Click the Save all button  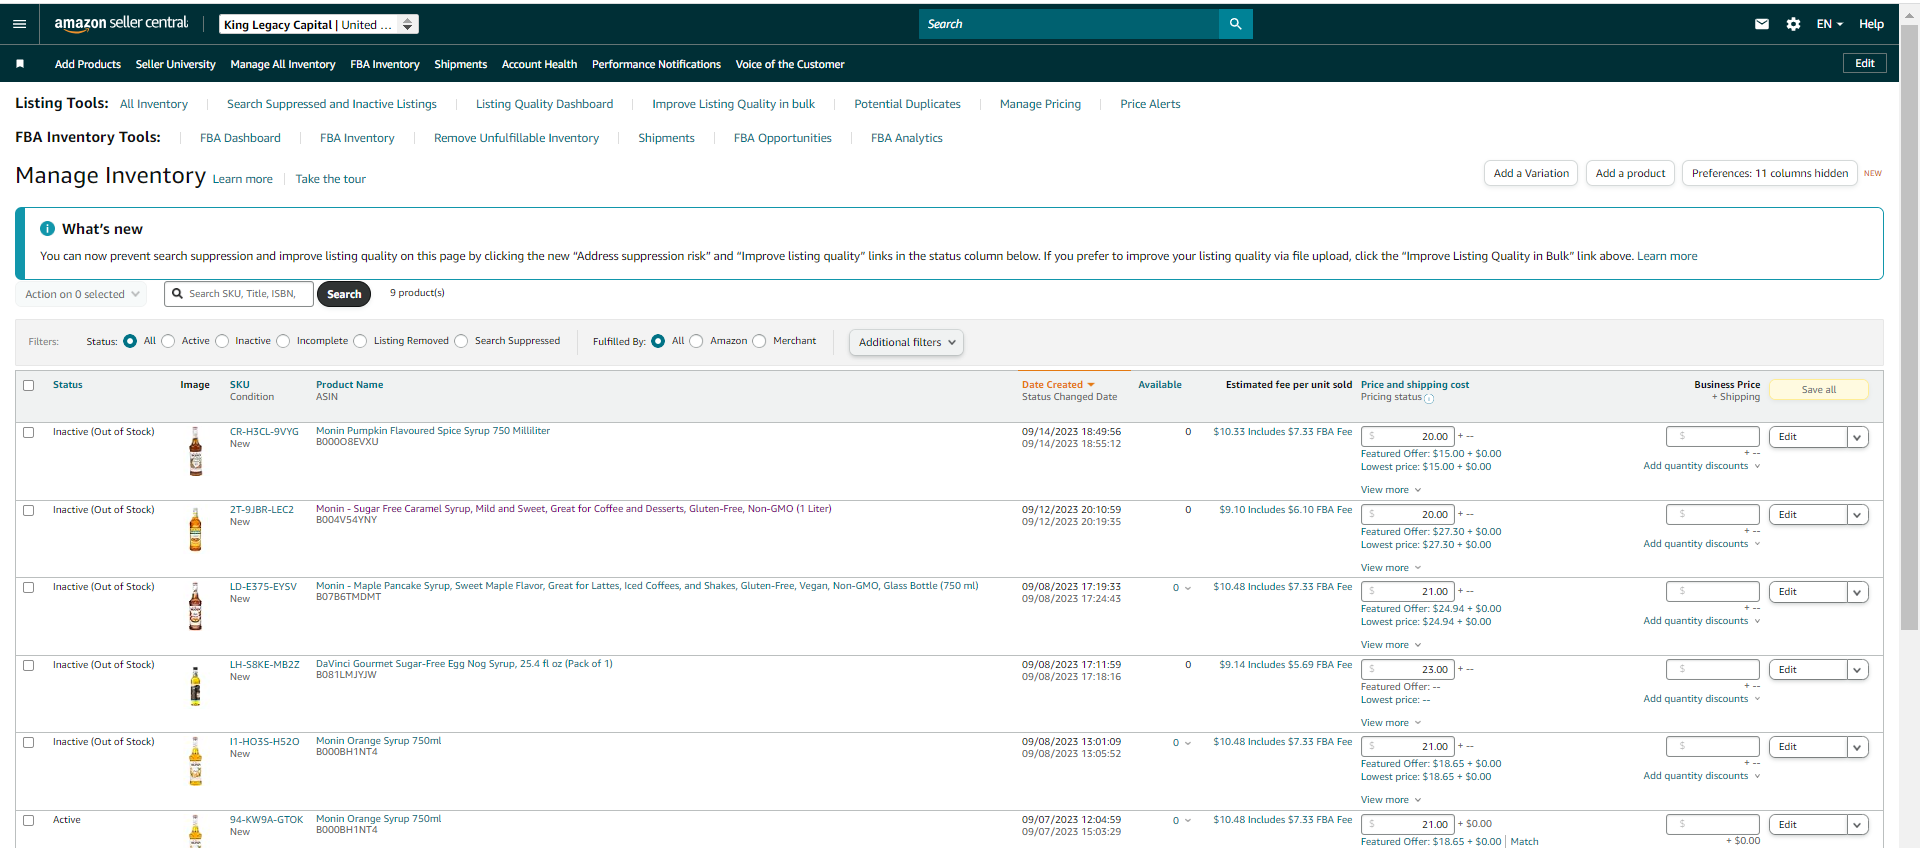(x=1819, y=390)
